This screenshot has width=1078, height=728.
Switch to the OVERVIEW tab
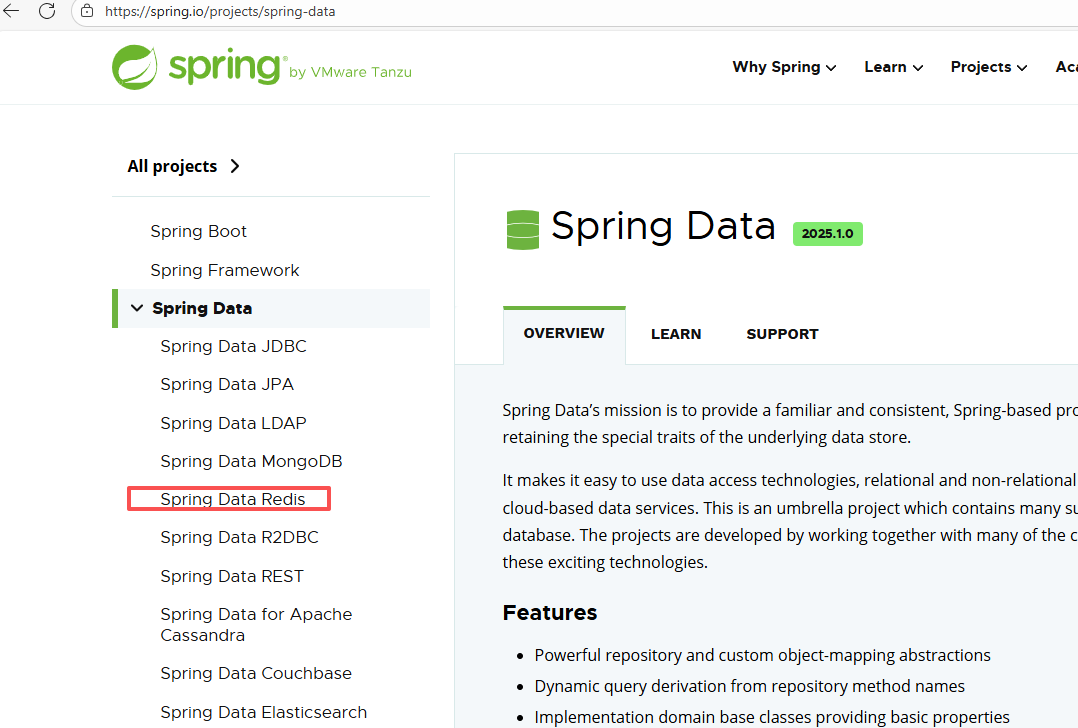pos(564,333)
